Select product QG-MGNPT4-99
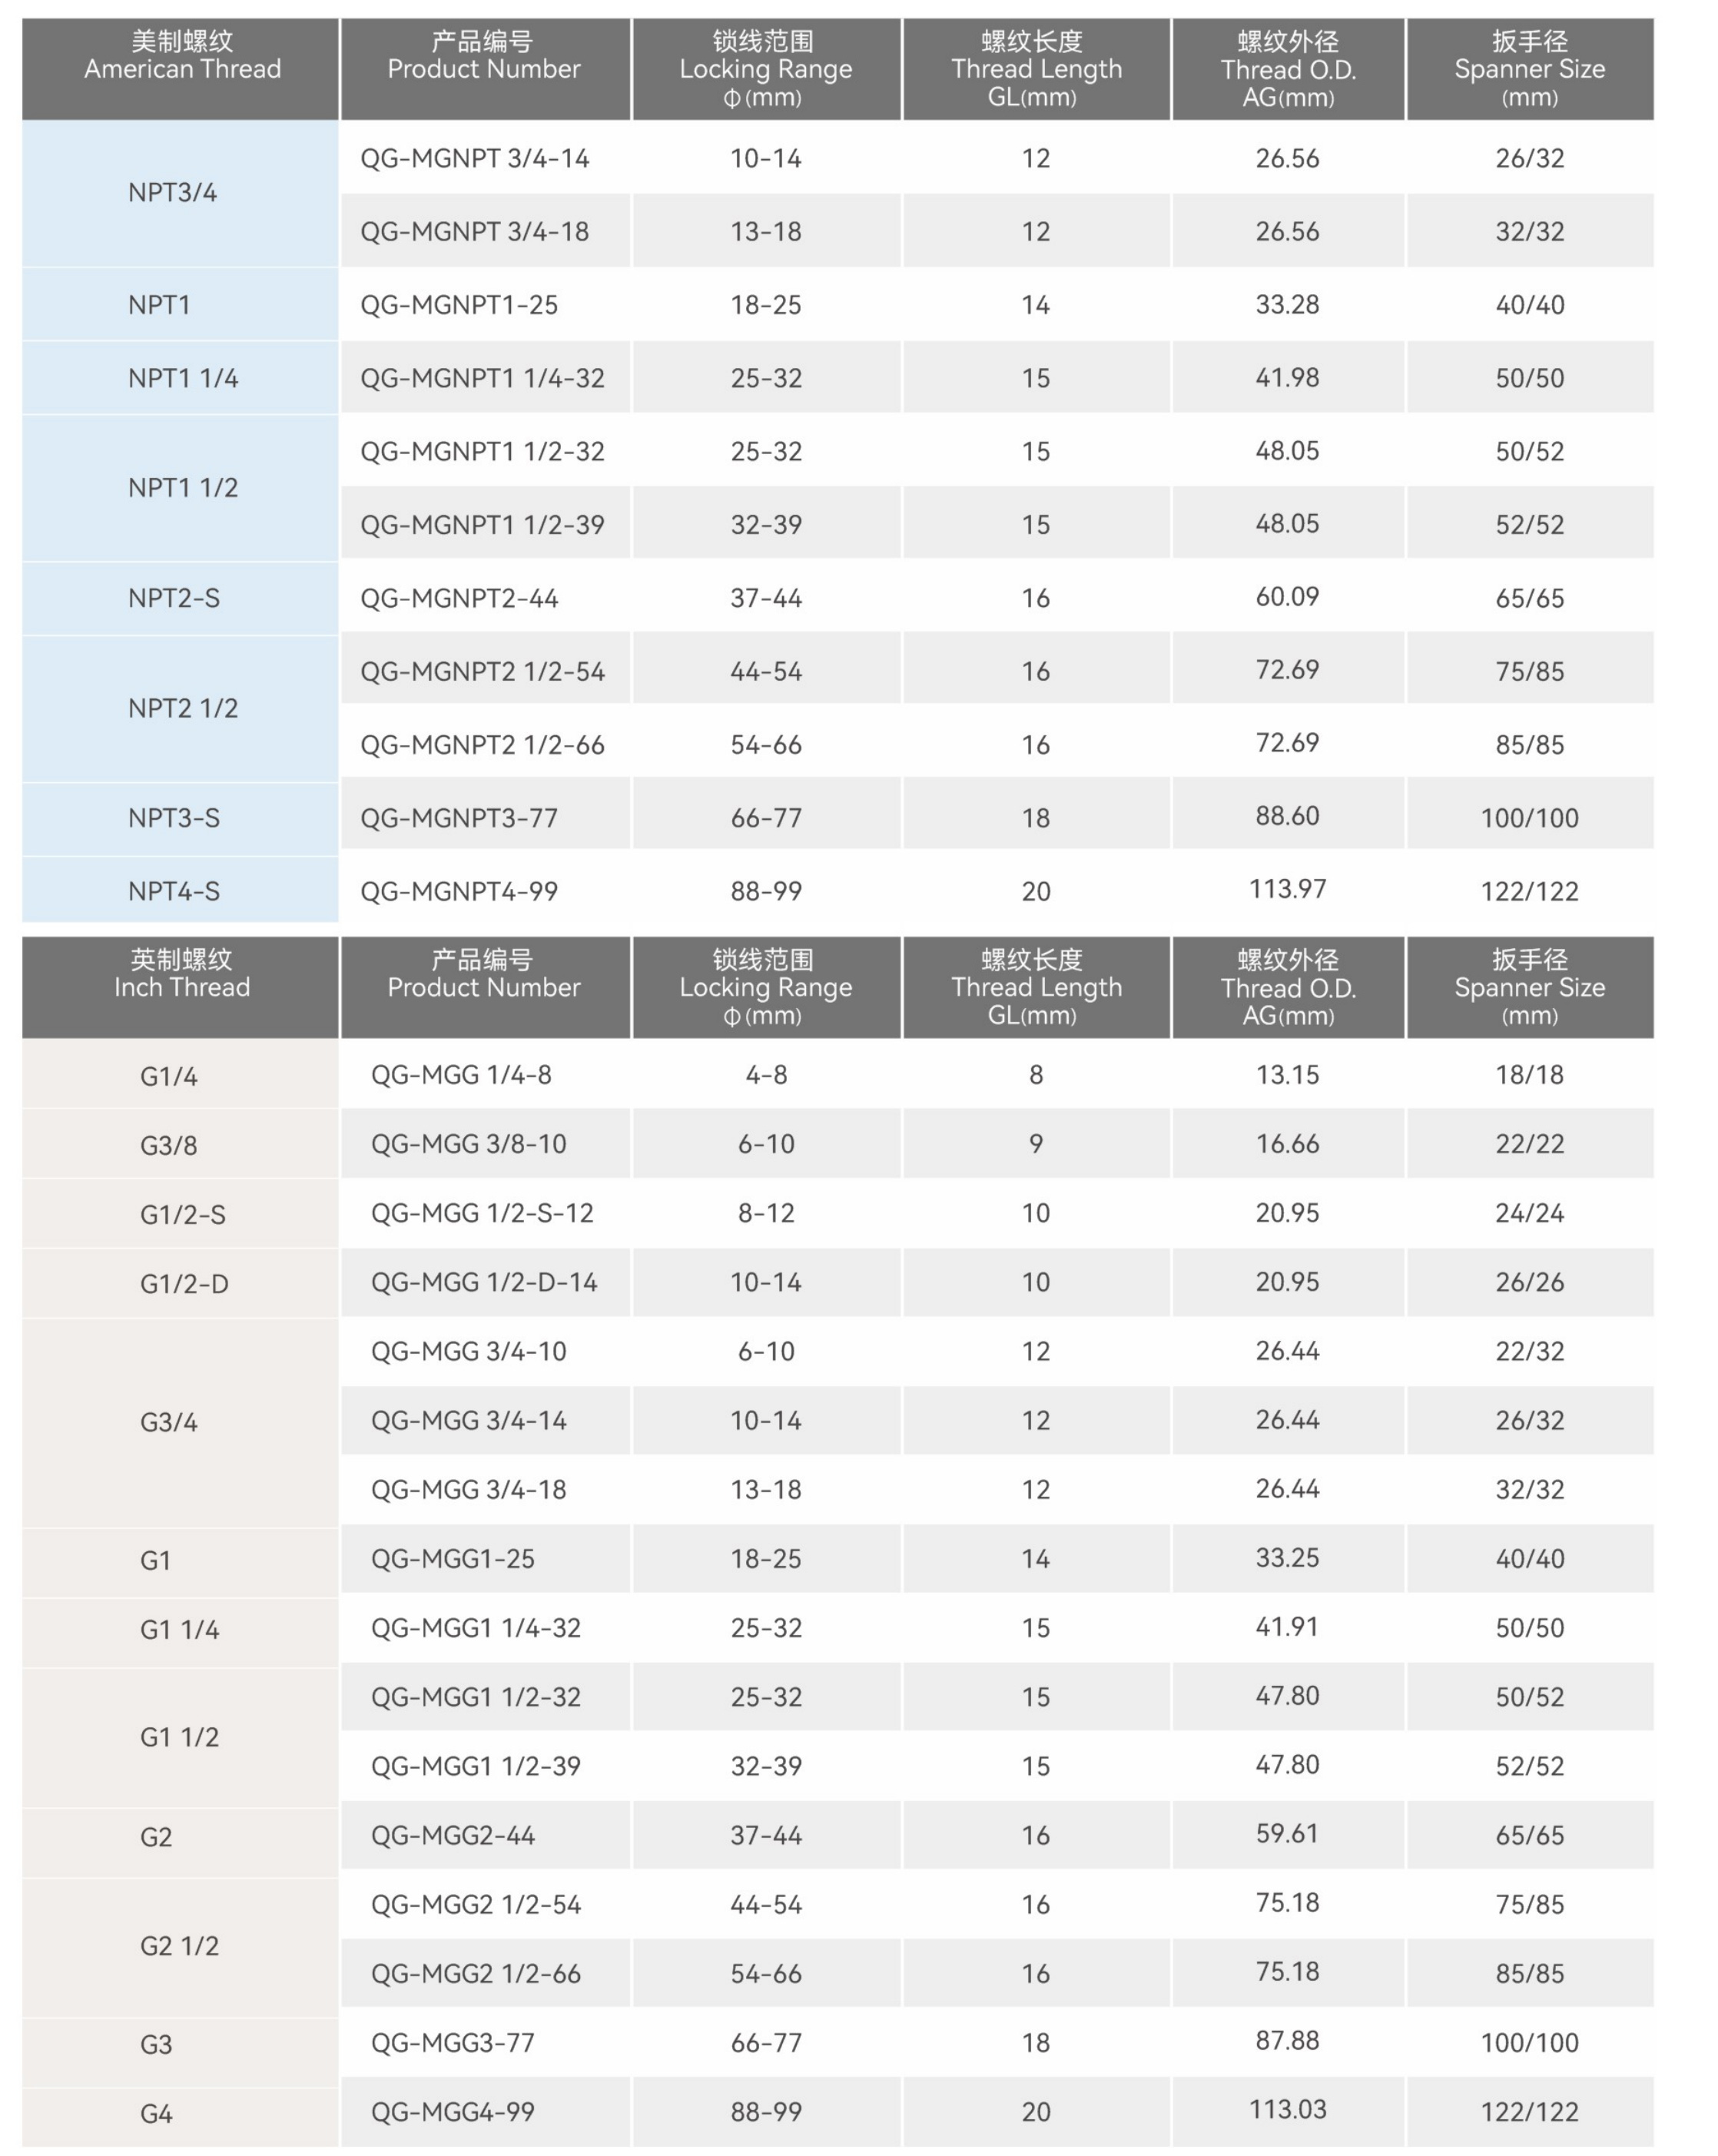Image resolution: width=1718 pixels, height=2156 pixels. click(x=459, y=891)
